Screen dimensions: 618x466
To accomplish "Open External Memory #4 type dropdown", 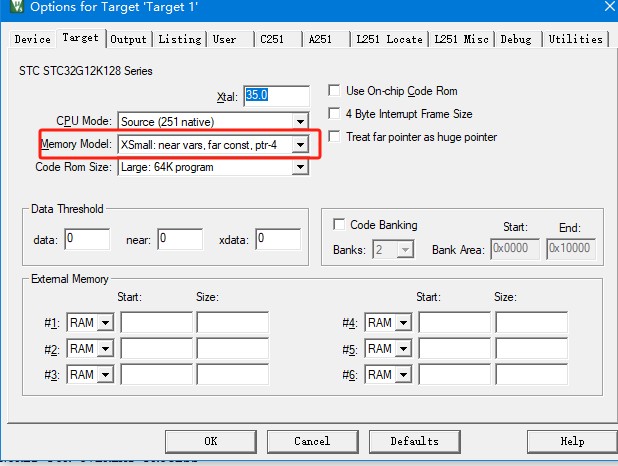I will tap(403, 323).
